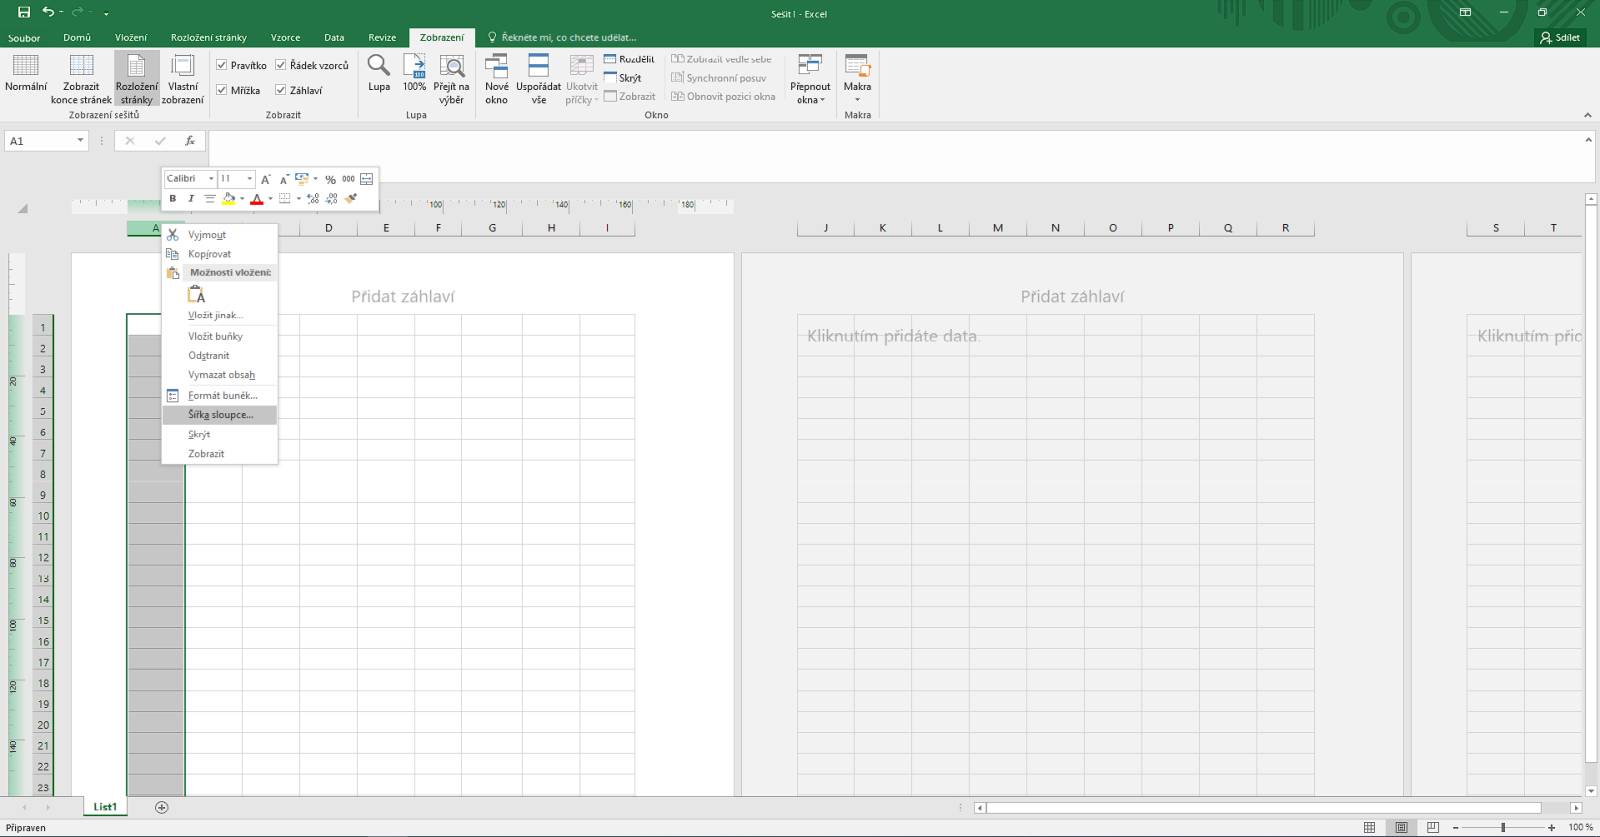Uncheck the Pravítko checkbox
The image size is (1600, 837).
222,65
